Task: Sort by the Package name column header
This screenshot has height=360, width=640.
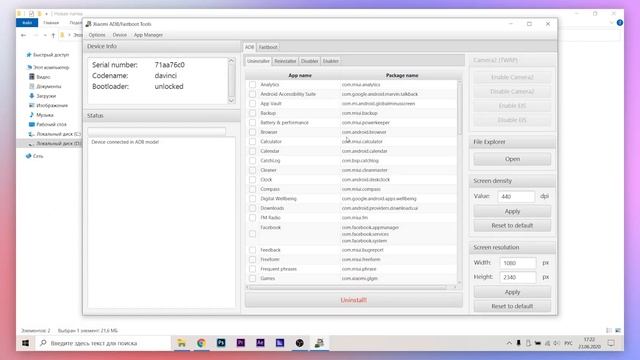Action: (402, 76)
